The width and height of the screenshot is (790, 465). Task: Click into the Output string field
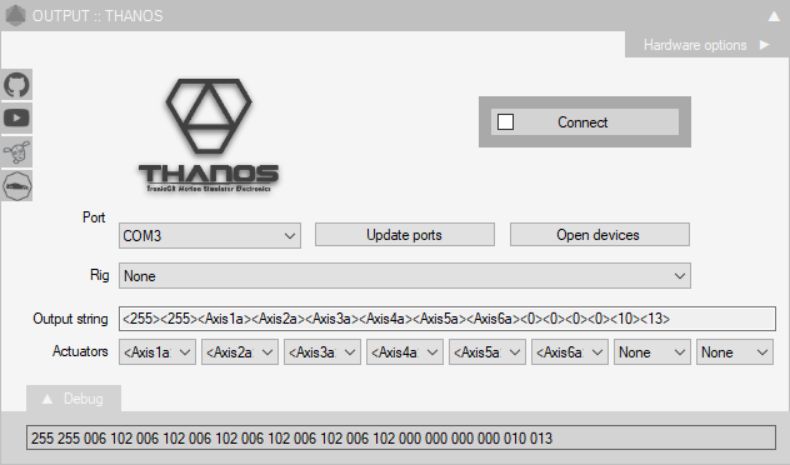[x=447, y=319]
